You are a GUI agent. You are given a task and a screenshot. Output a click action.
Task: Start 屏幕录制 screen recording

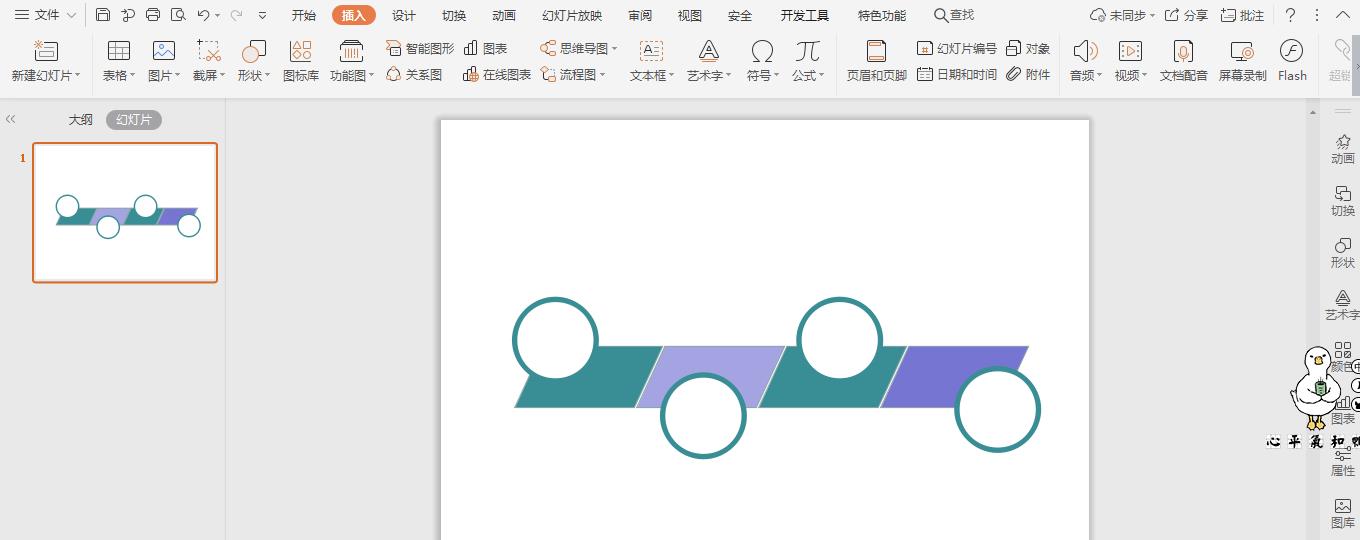click(x=1242, y=61)
